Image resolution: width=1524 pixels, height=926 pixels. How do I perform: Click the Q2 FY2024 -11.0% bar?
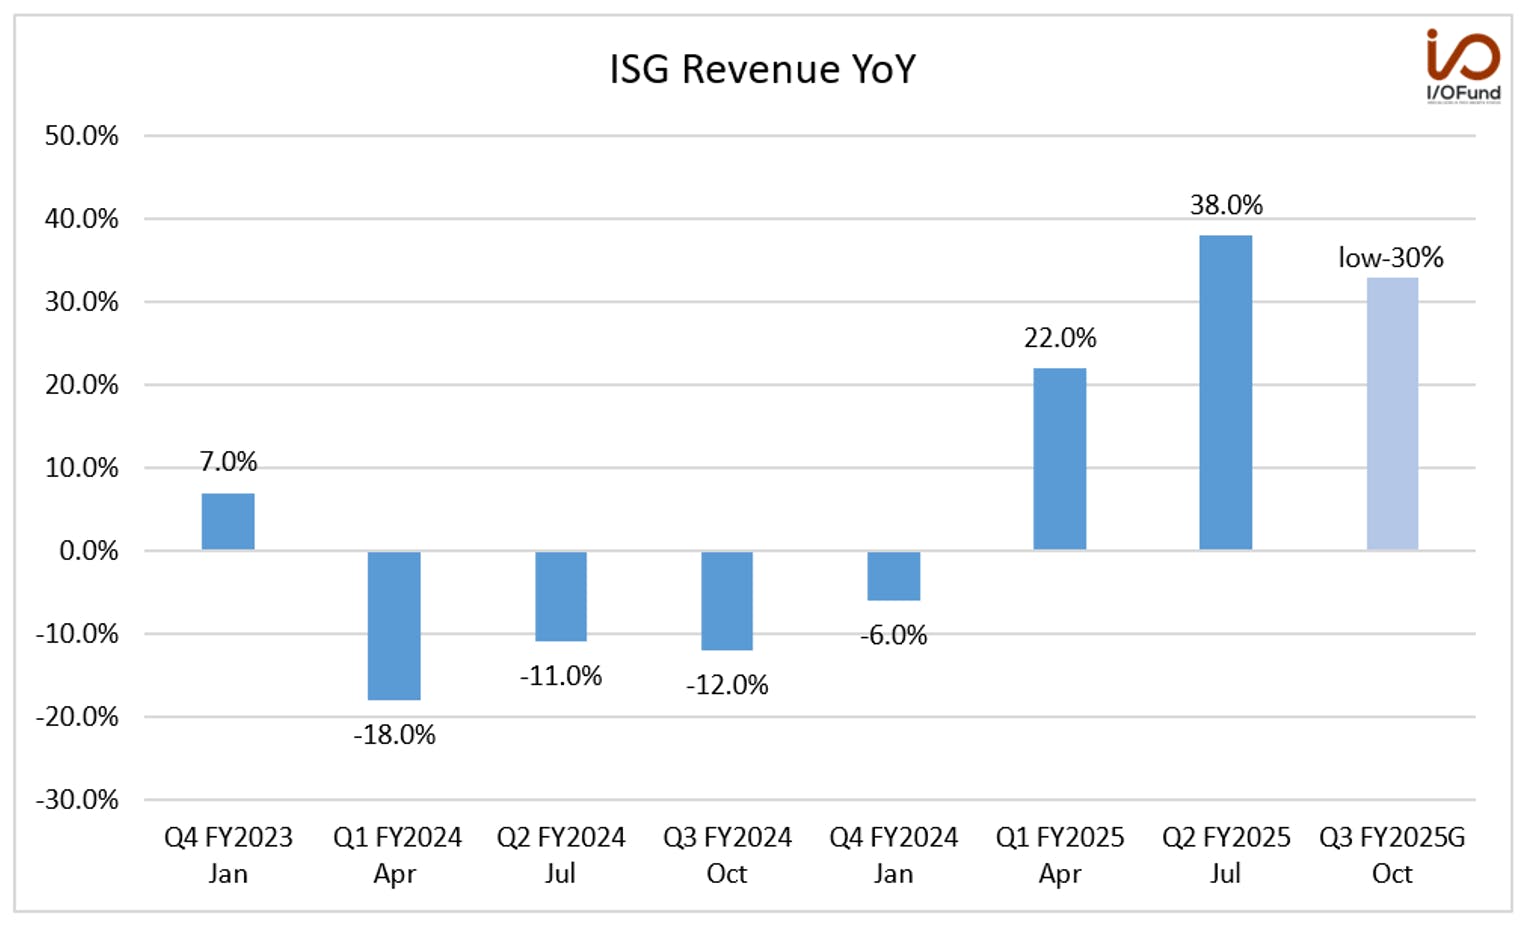point(561,596)
